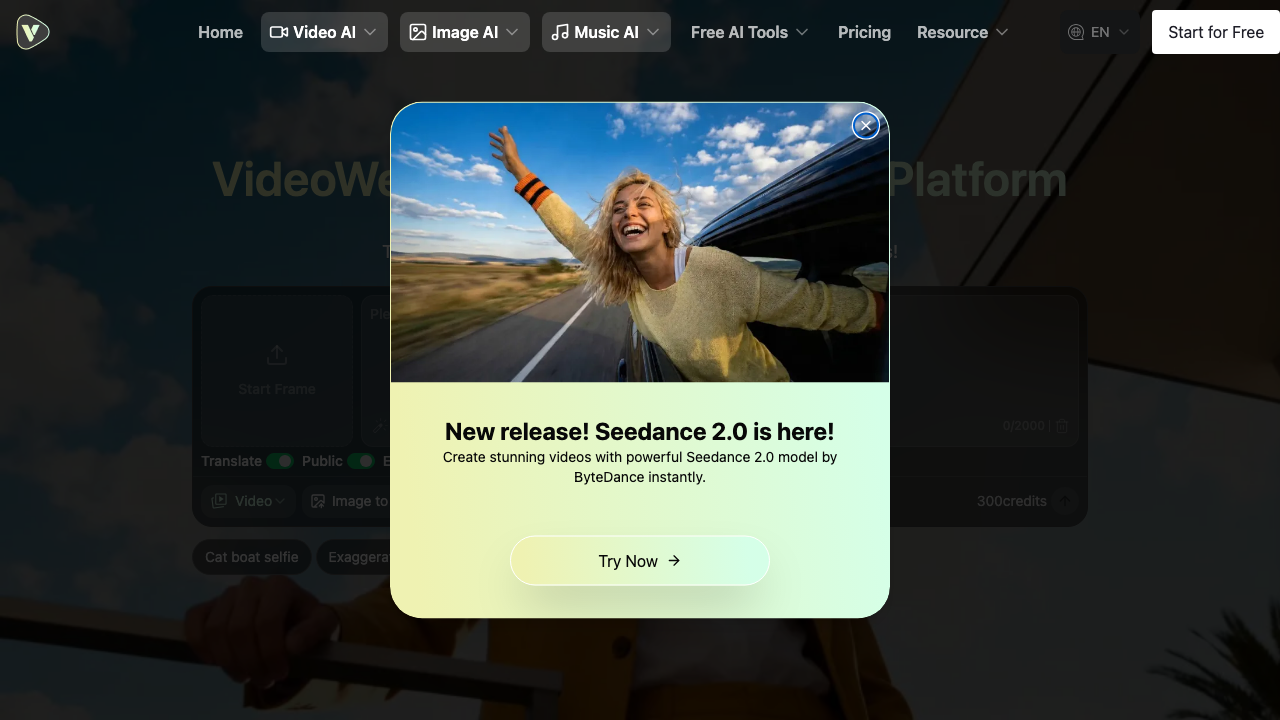This screenshot has height=720, width=1280.
Task: Click the picture icon in Image AI
Action: pyautogui.click(x=418, y=32)
